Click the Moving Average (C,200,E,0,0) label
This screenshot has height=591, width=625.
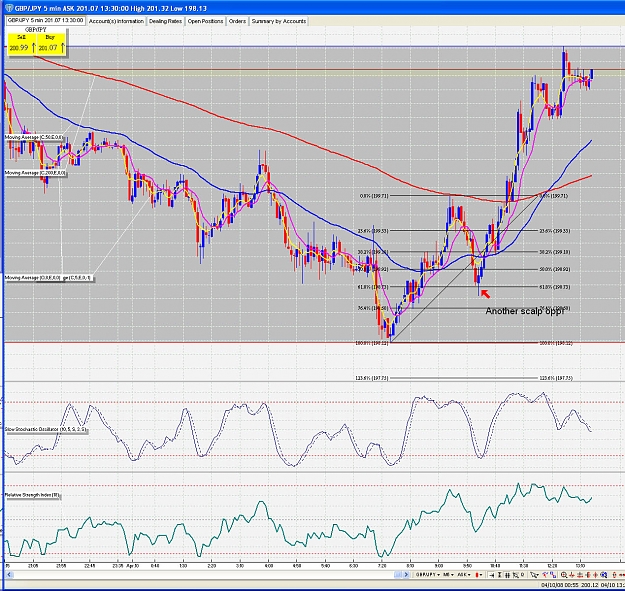coord(35,173)
